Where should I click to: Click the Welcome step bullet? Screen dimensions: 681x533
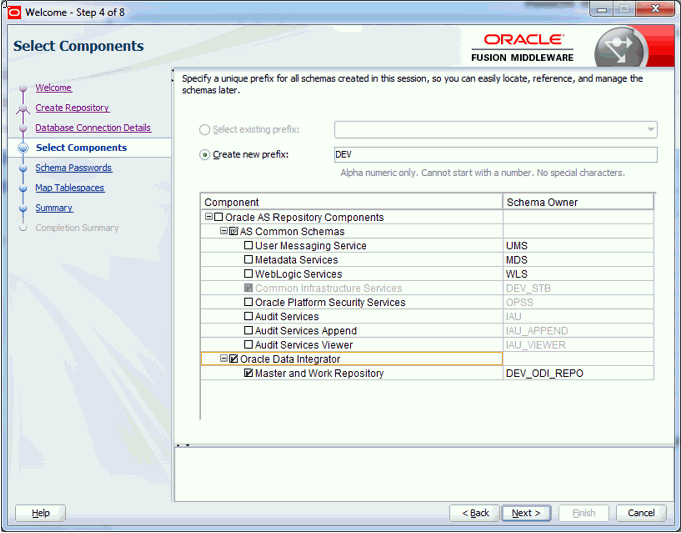(23, 88)
